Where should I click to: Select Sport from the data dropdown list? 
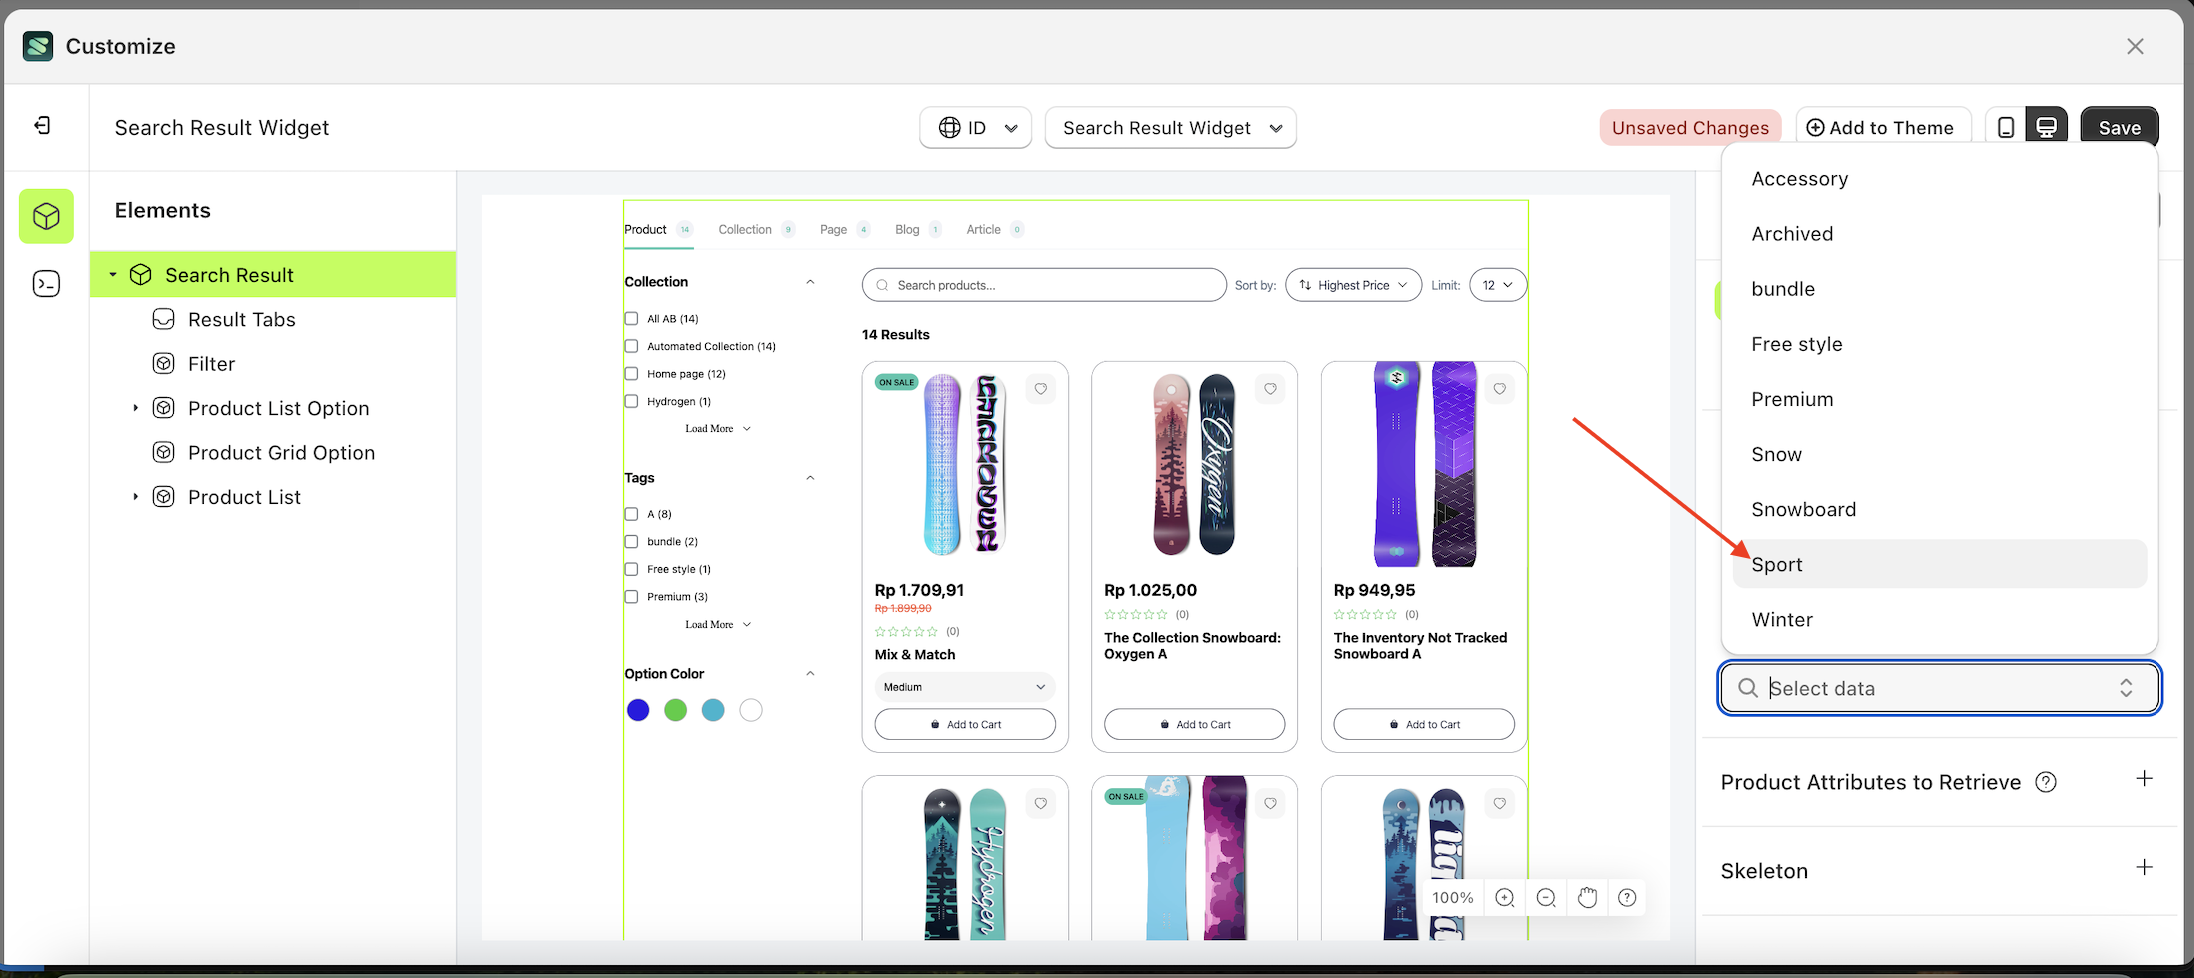(1777, 564)
